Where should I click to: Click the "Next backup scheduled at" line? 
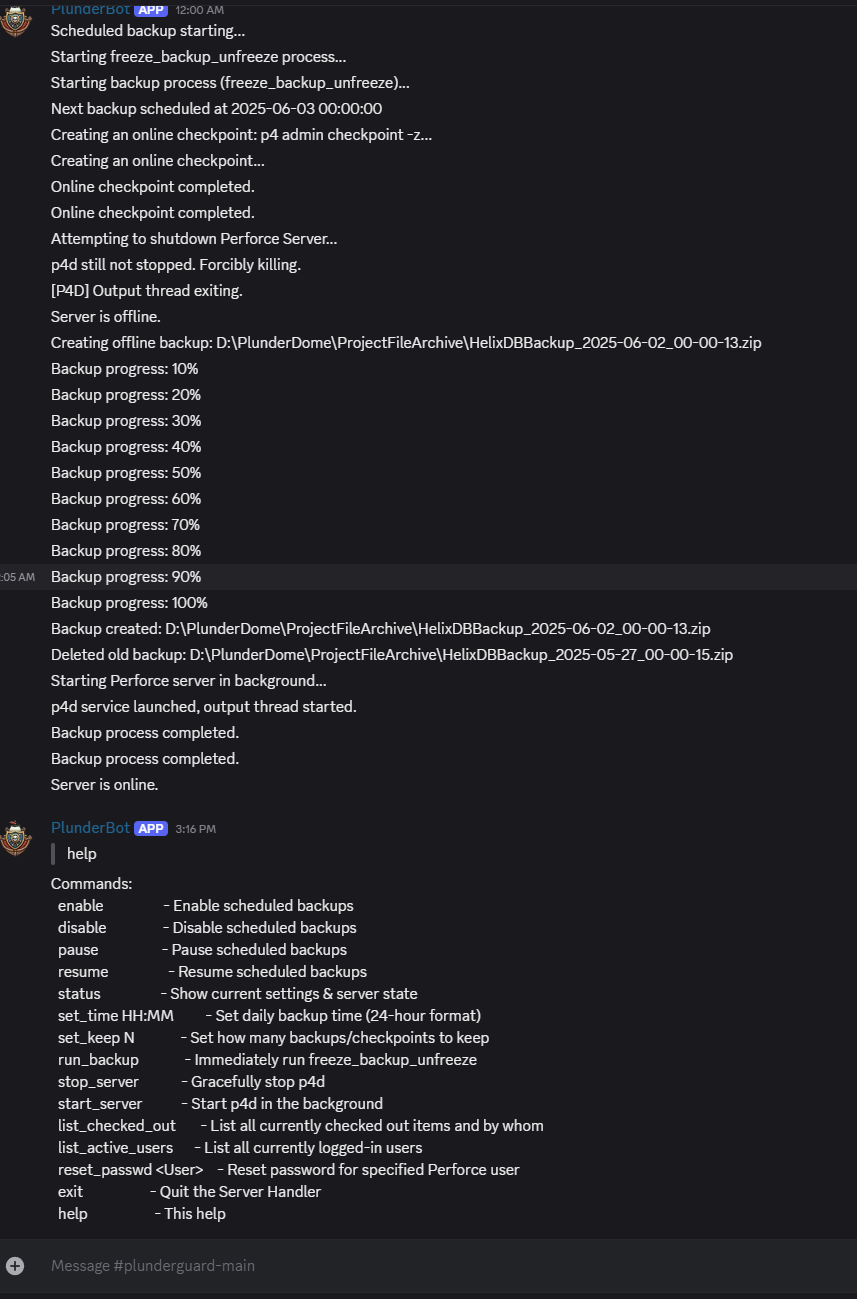tap(216, 109)
